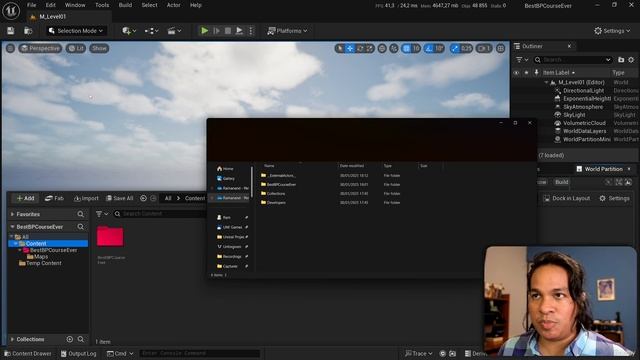The image size is (640, 360).
Task: Click the add collection plus icon
Action: coord(70,339)
